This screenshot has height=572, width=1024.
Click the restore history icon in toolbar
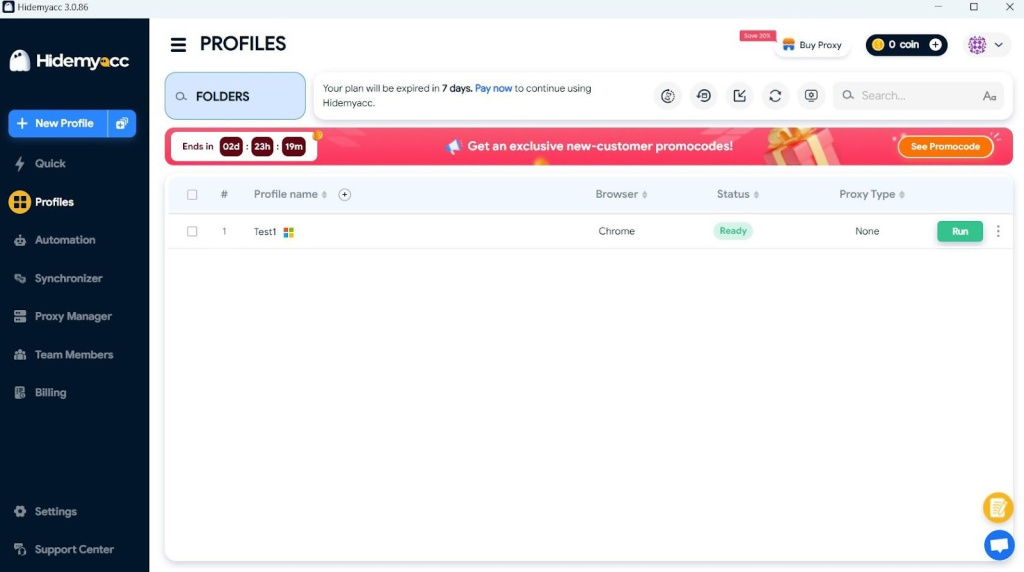(704, 96)
